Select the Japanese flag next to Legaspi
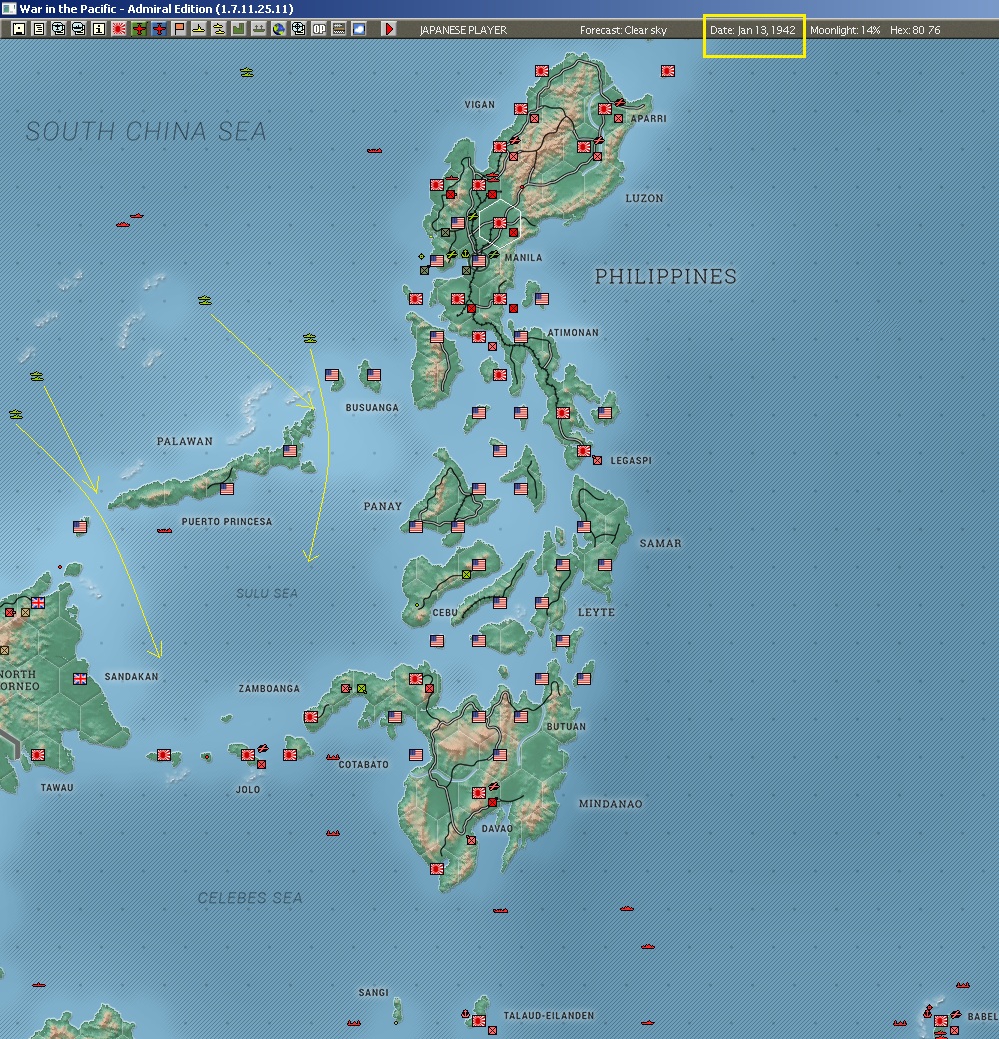The height and width of the screenshot is (1039, 999). tap(584, 451)
